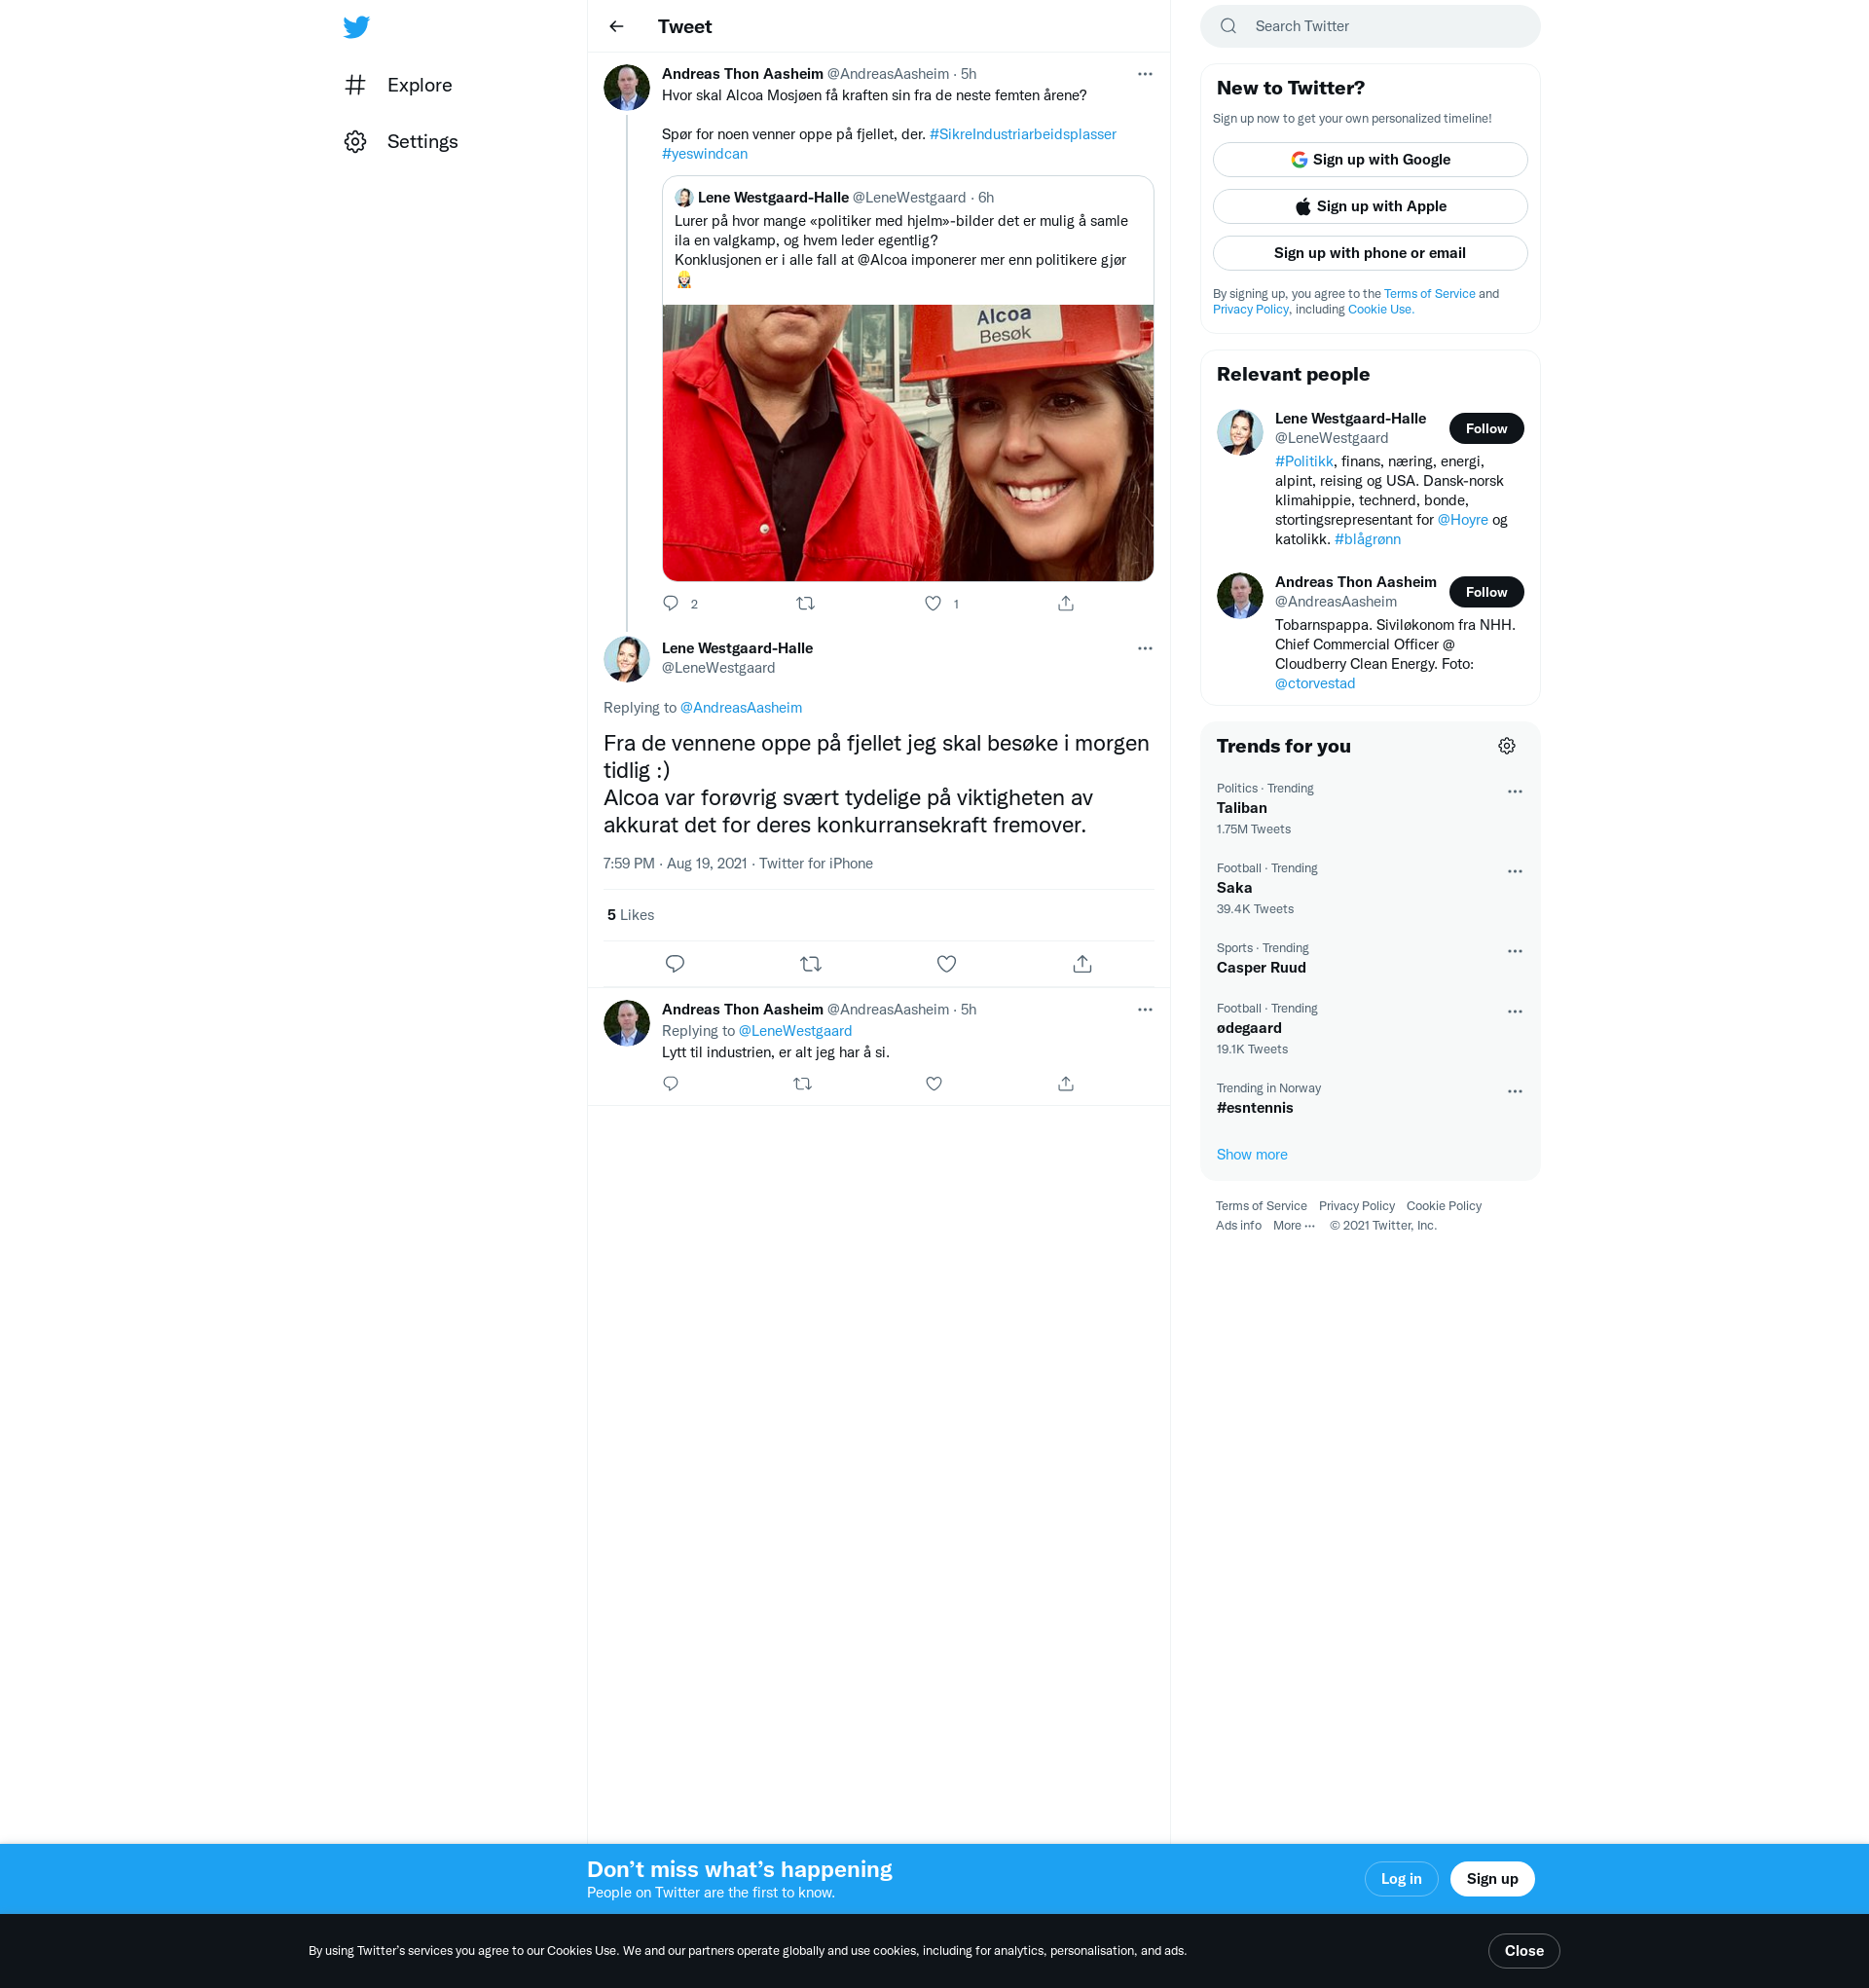This screenshot has width=1869, height=1988.
Task: Expand the footer More menu
Action: [x=1294, y=1225]
